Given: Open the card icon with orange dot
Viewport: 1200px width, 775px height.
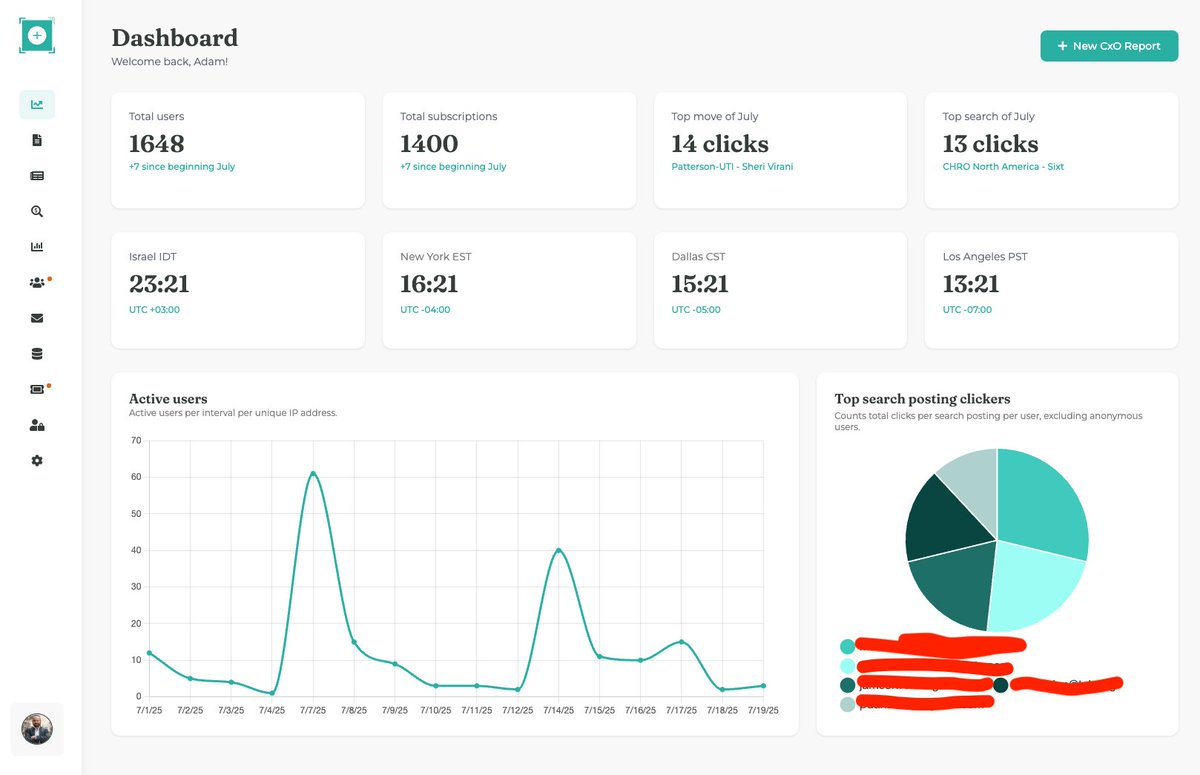Looking at the screenshot, I should tap(38, 389).
